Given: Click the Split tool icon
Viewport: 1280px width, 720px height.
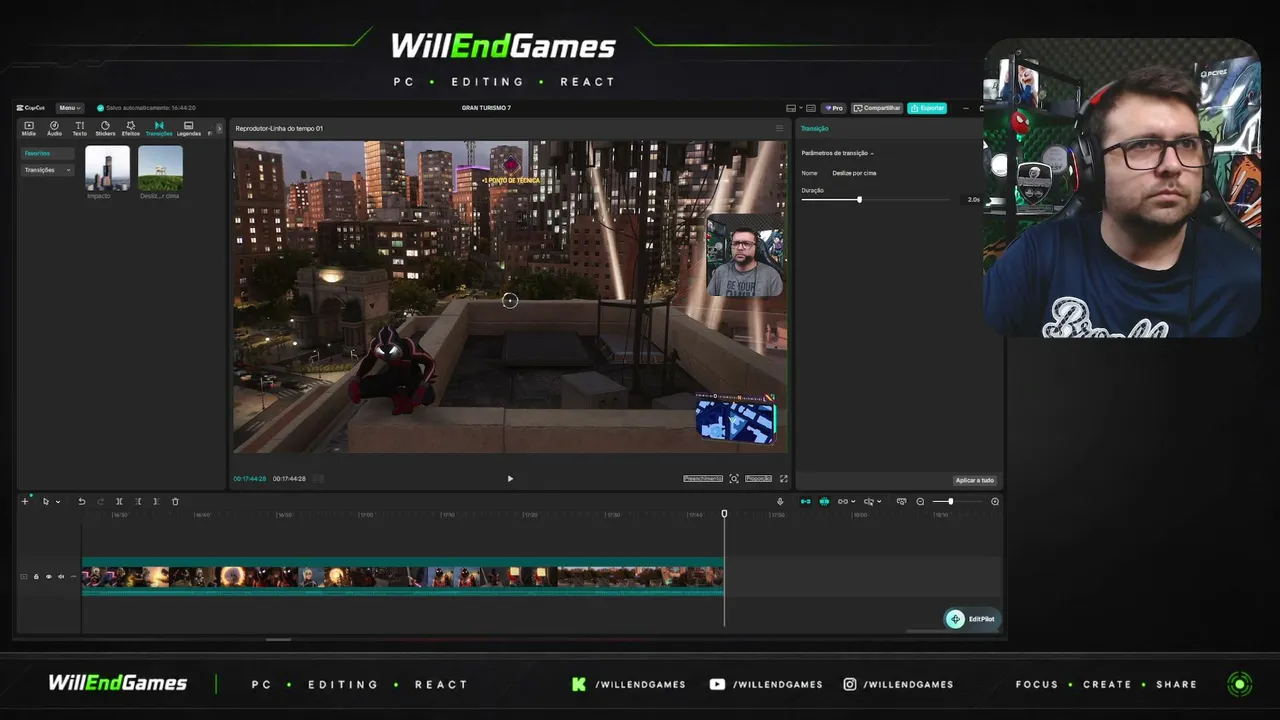Looking at the screenshot, I should [119, 502].
